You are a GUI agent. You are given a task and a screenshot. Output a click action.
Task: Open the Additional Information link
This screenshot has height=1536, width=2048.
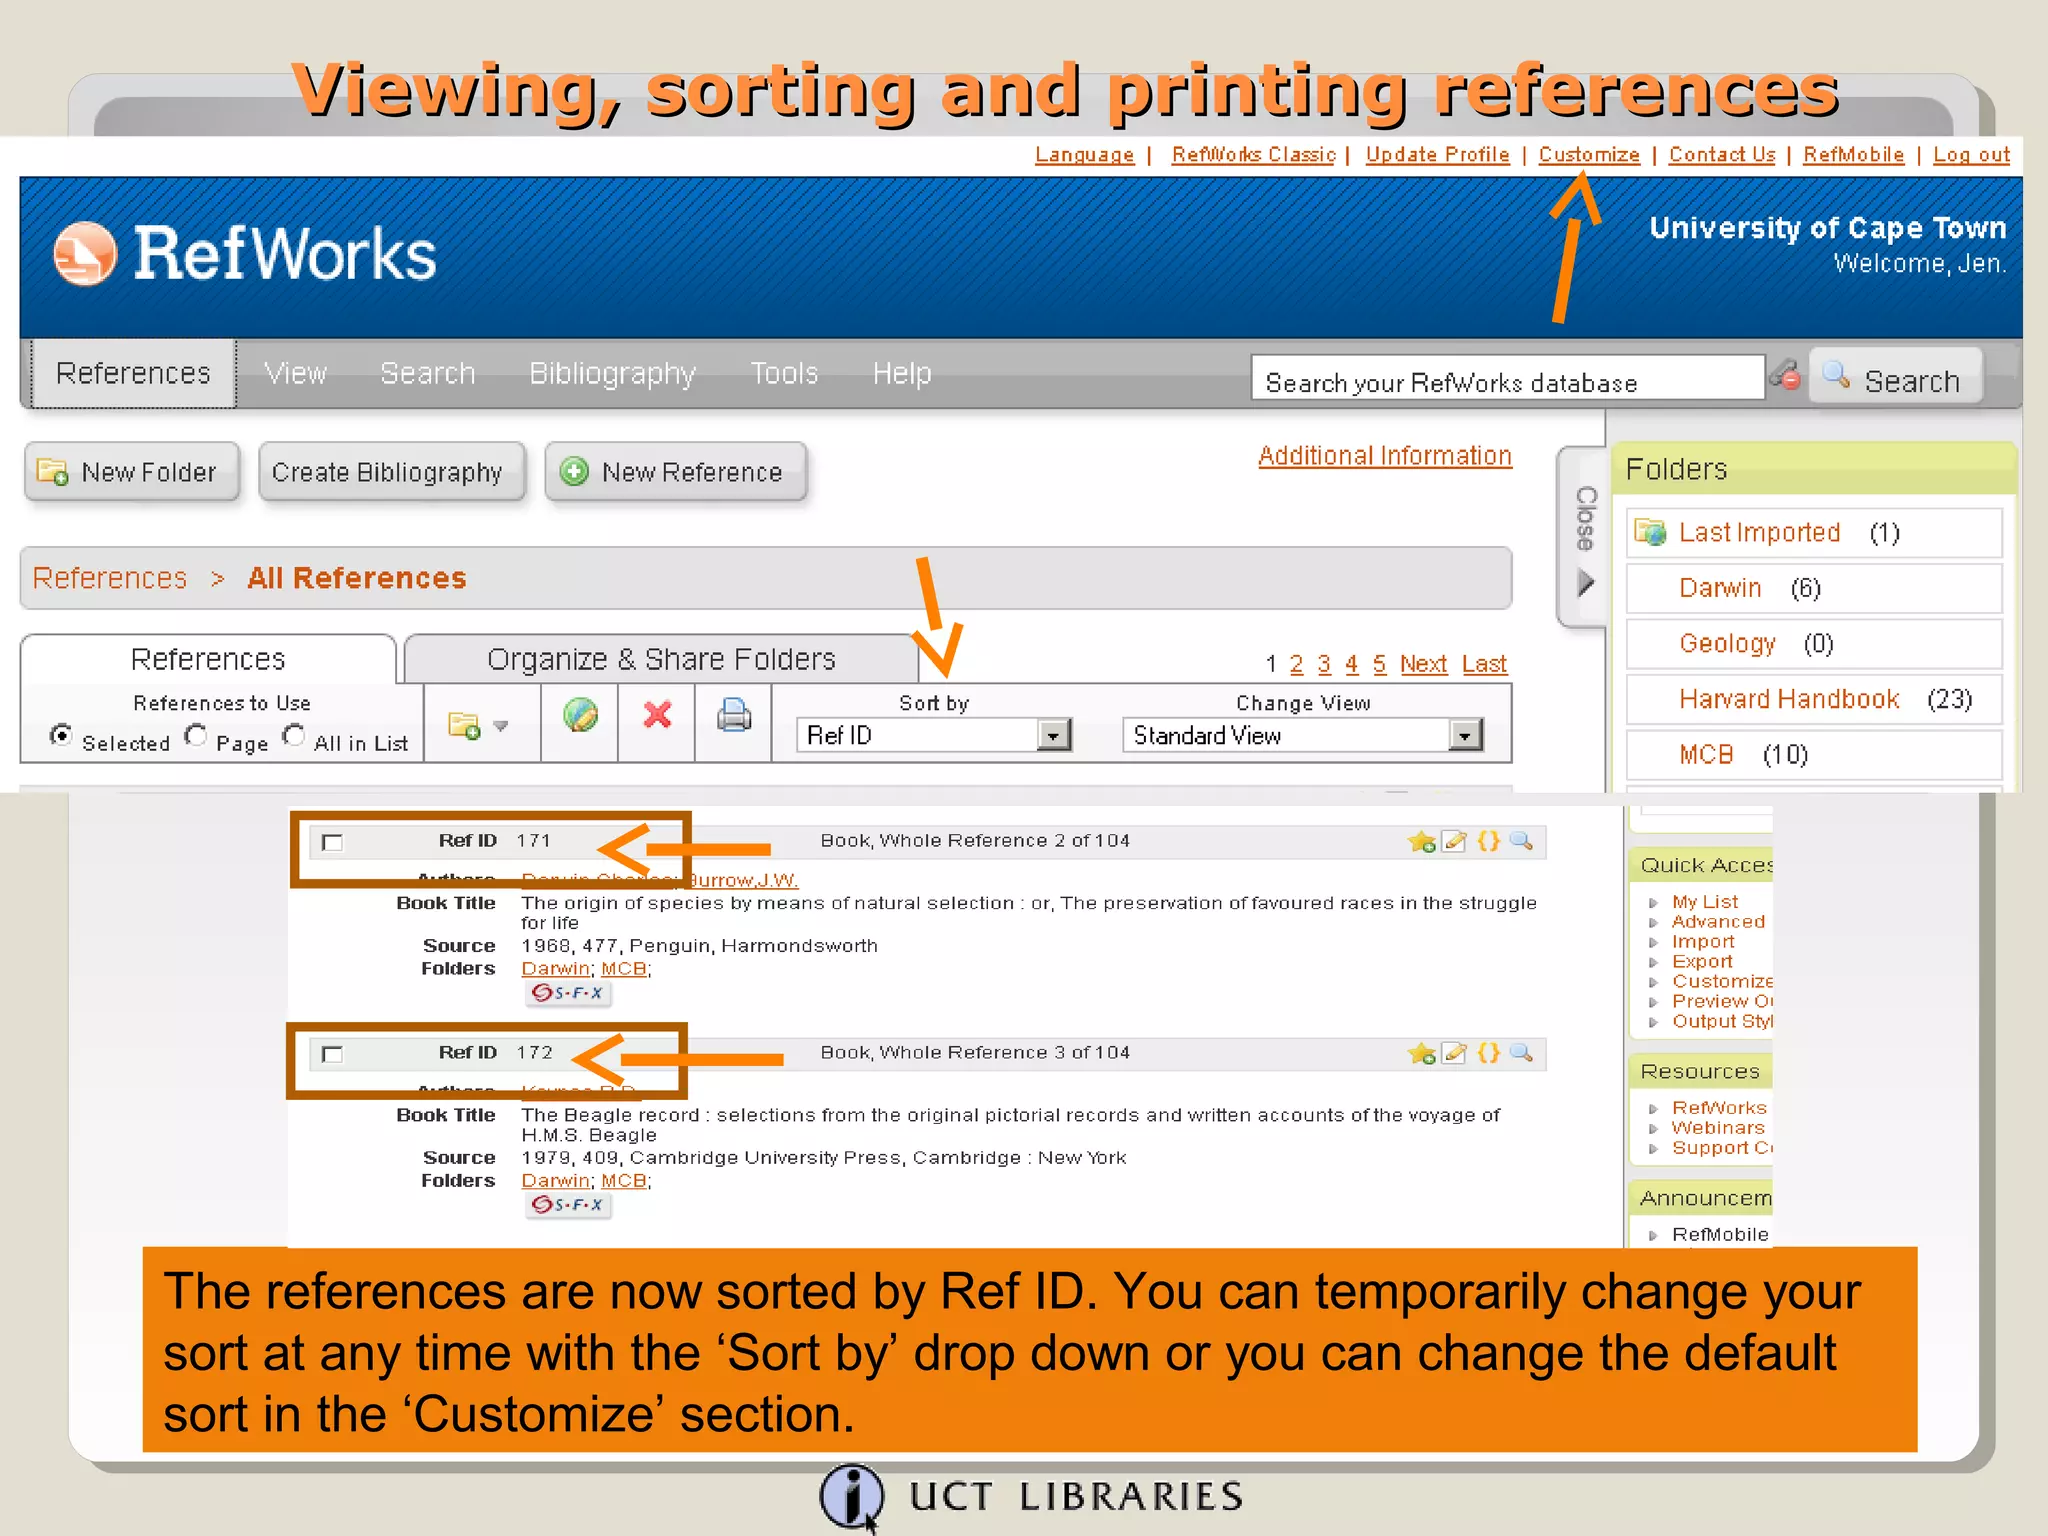1385,456
